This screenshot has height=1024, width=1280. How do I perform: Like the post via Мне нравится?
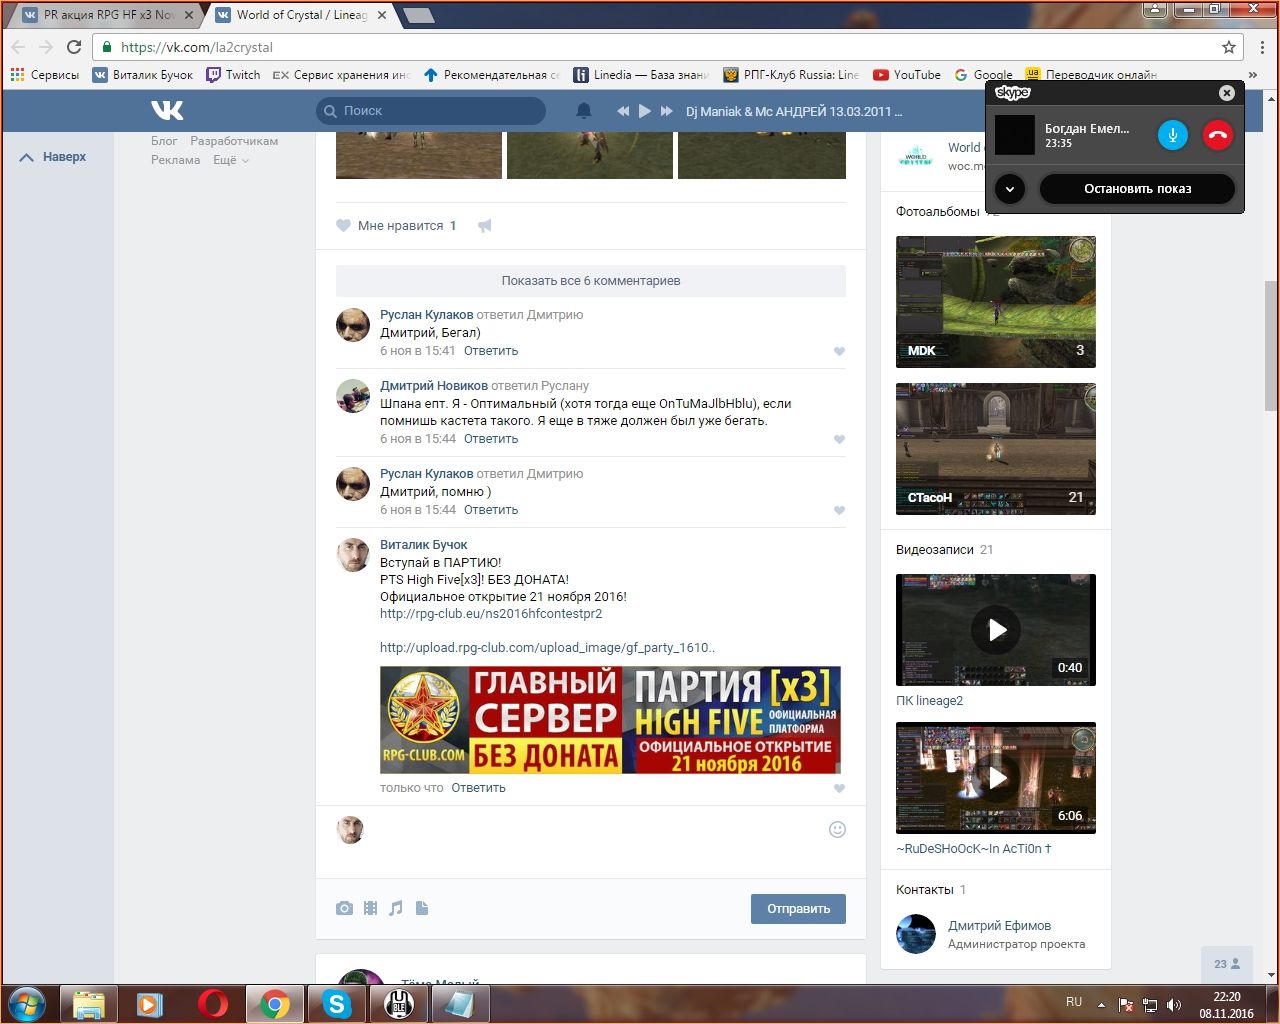tap(397, 226)
